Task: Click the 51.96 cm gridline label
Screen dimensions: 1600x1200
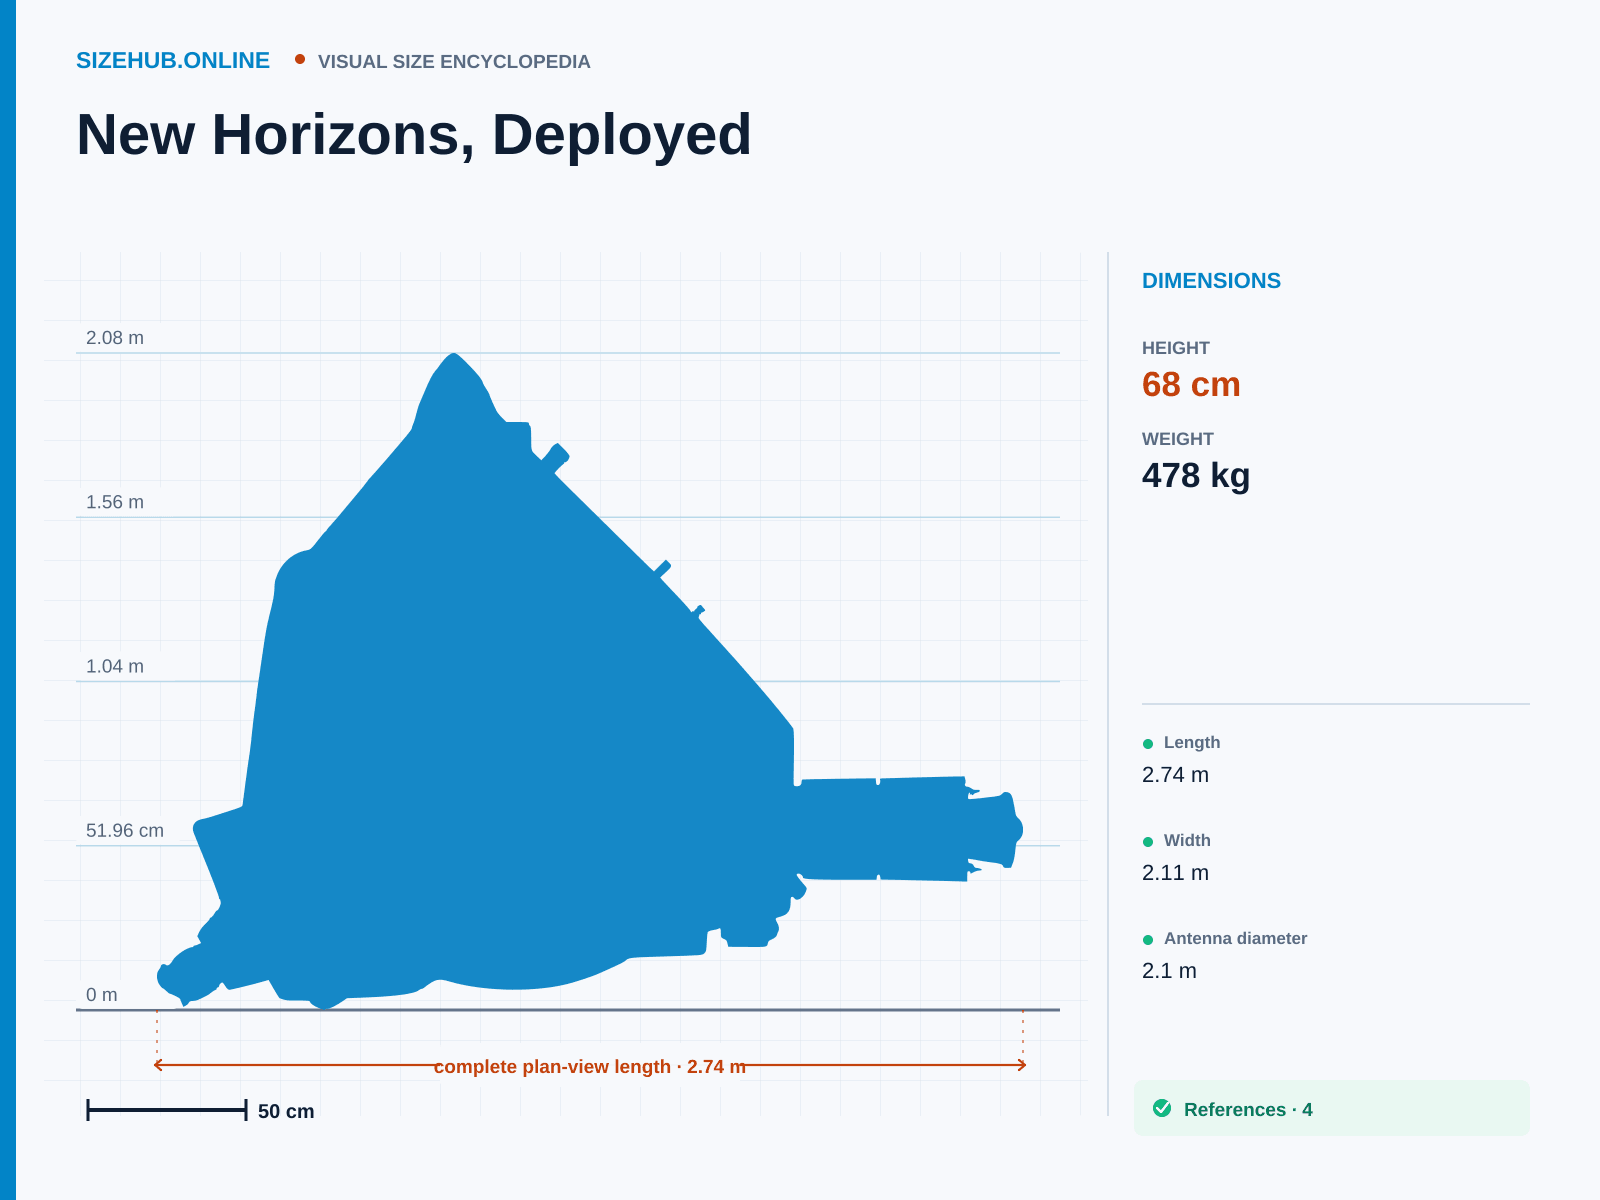Action: (125, 830)
